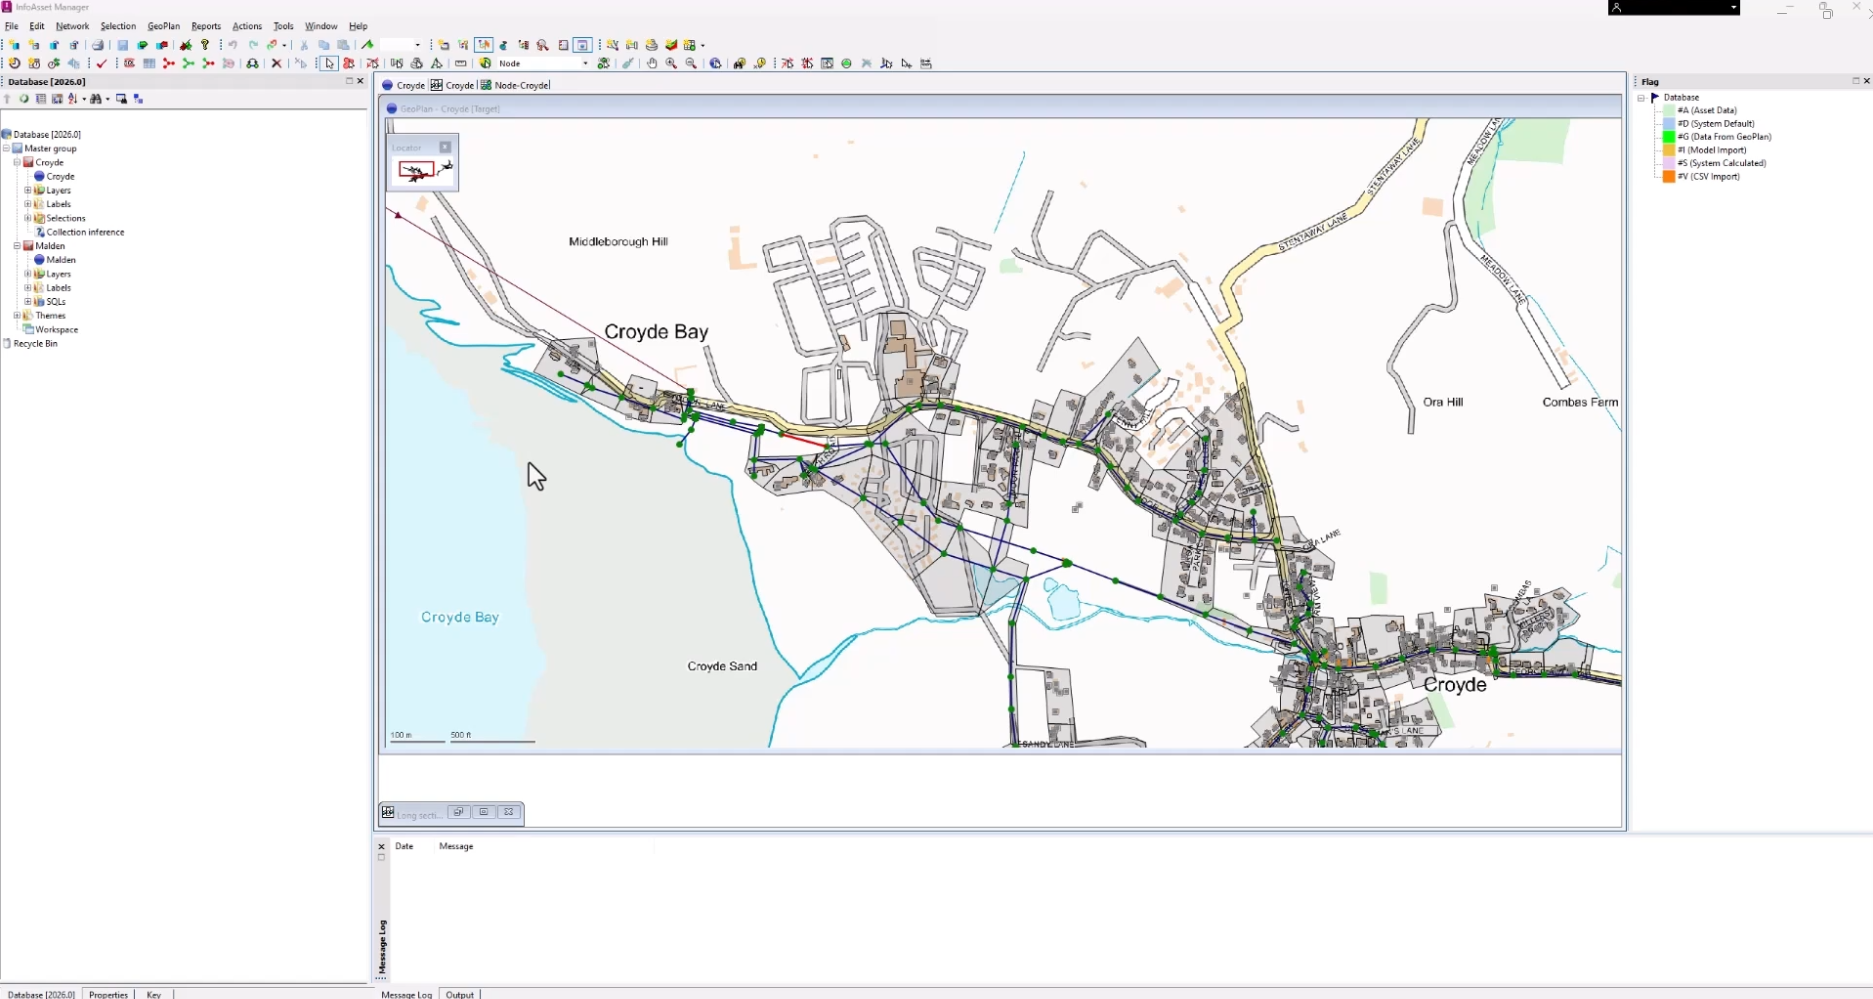Select the Pan tool in the GeoPlan toolbar

click(x=651, y=63)
